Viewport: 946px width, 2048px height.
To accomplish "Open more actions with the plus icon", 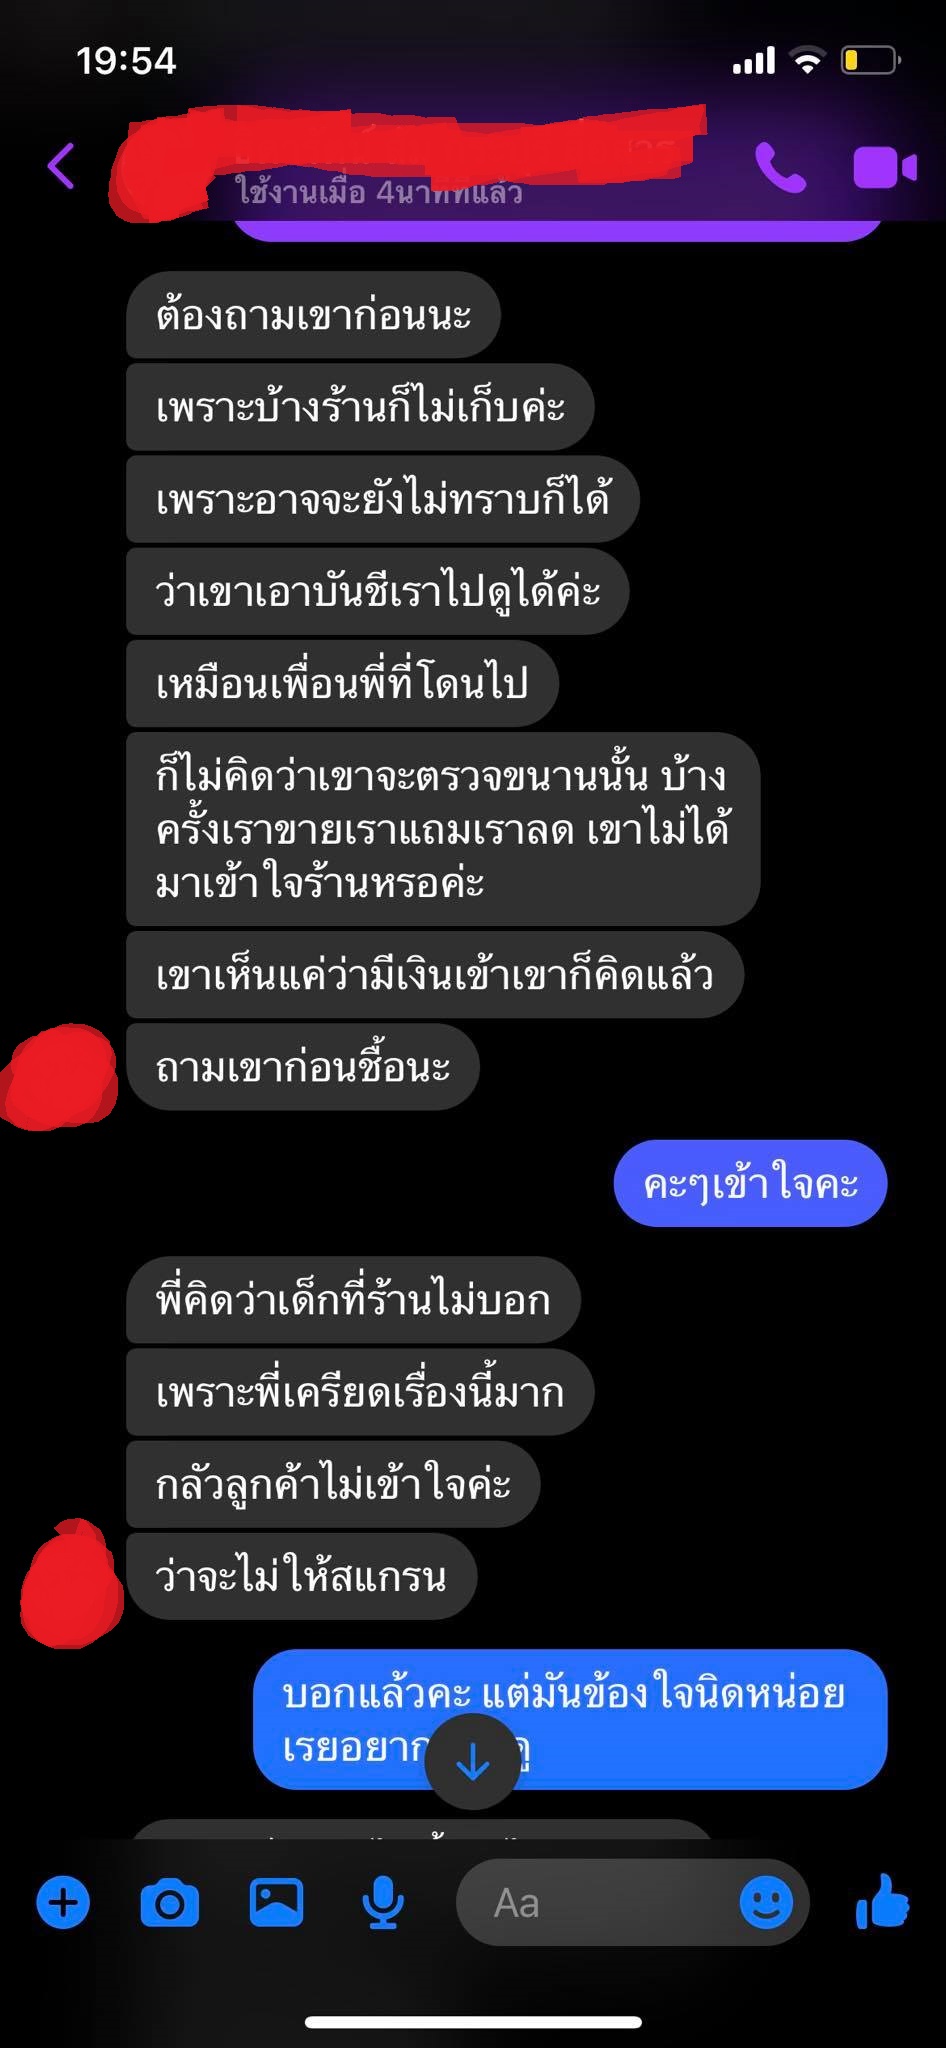I will [63, 1902].
